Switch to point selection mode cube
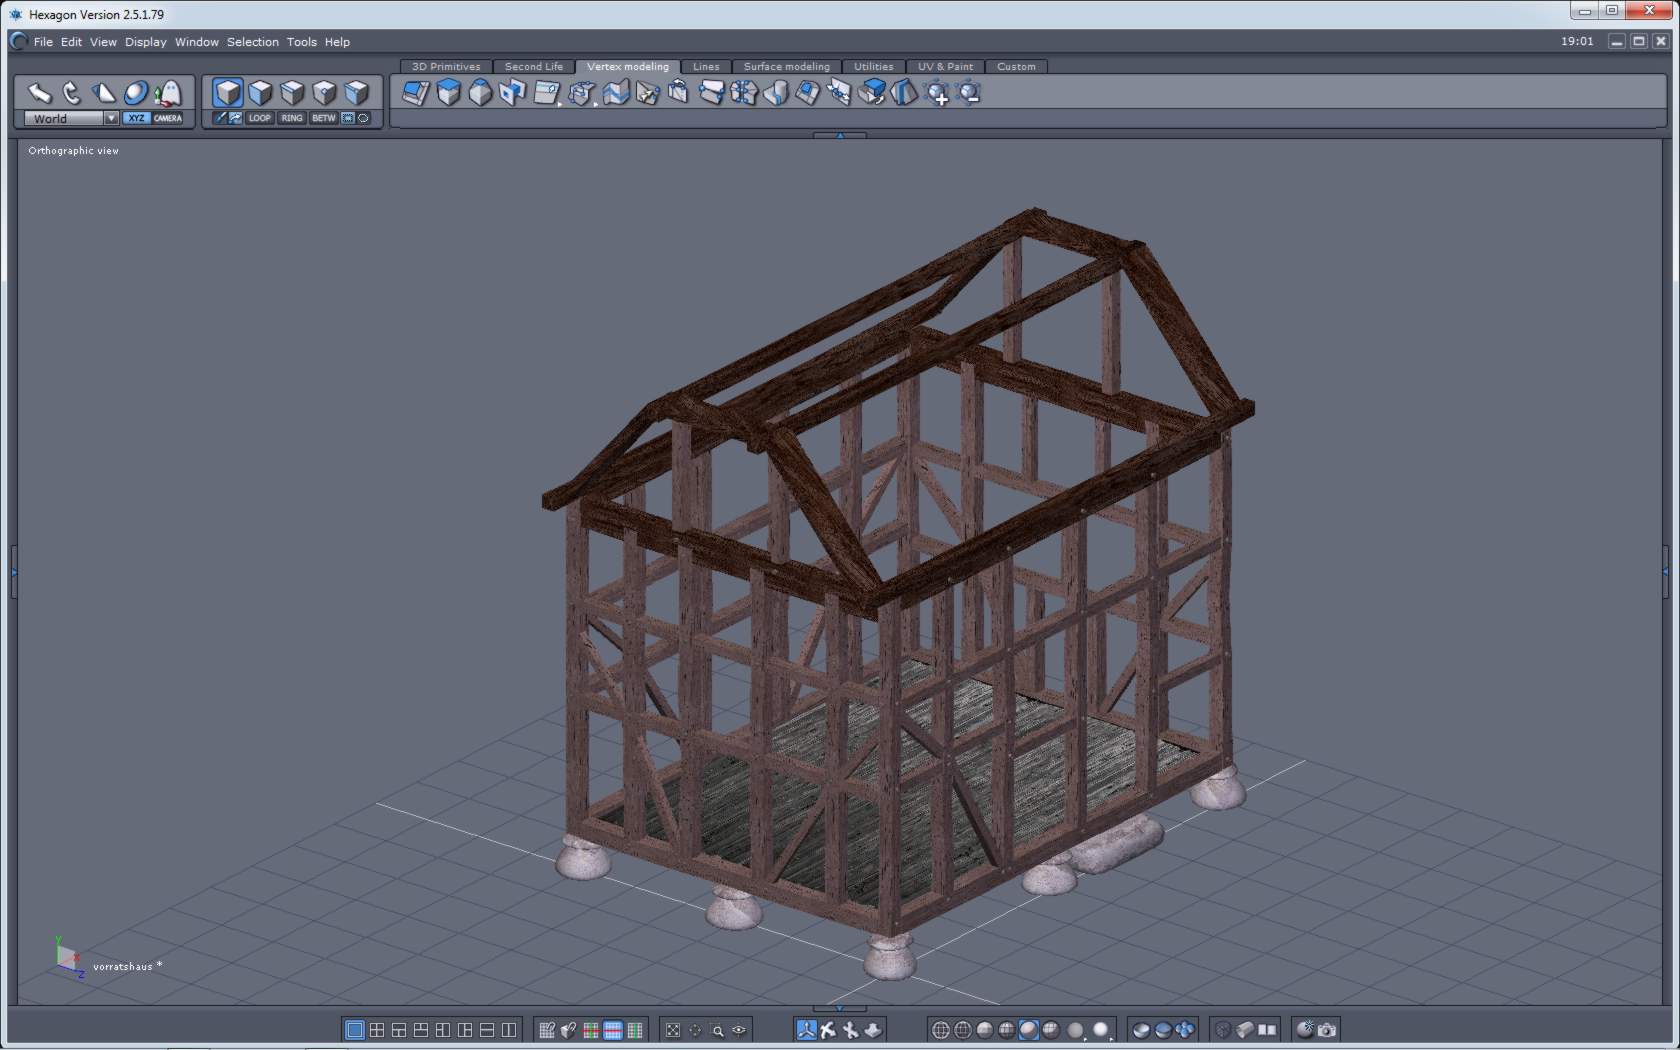 (x=324, y=93)
